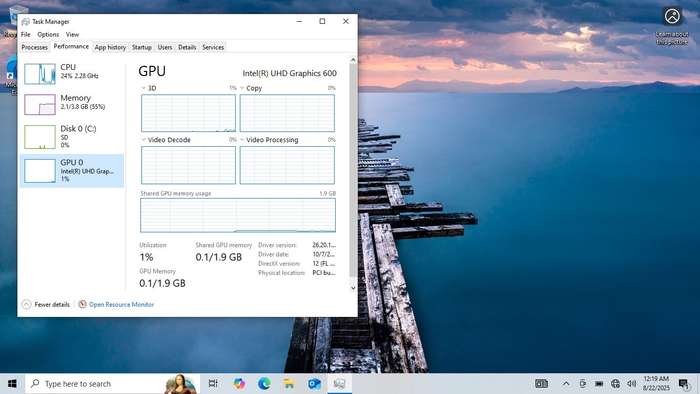Click the scrollbar up arrow in Task Manager

[x=353, y=59]
